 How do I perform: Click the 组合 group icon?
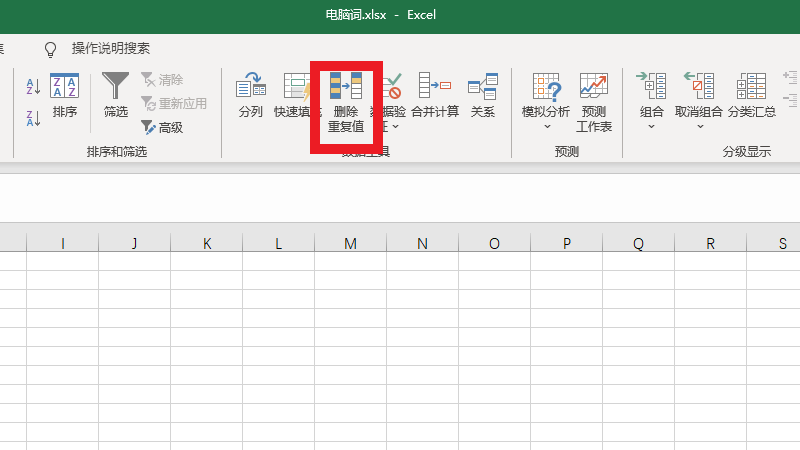point(652,86)
